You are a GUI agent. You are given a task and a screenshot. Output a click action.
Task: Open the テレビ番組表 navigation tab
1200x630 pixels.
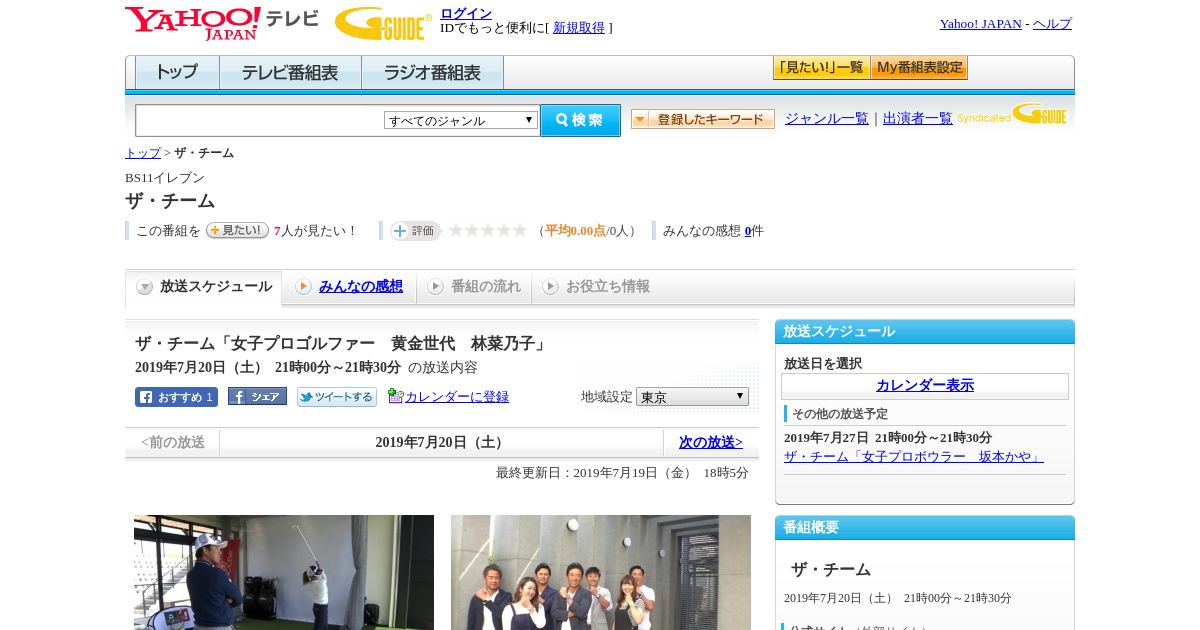[290, 73]
